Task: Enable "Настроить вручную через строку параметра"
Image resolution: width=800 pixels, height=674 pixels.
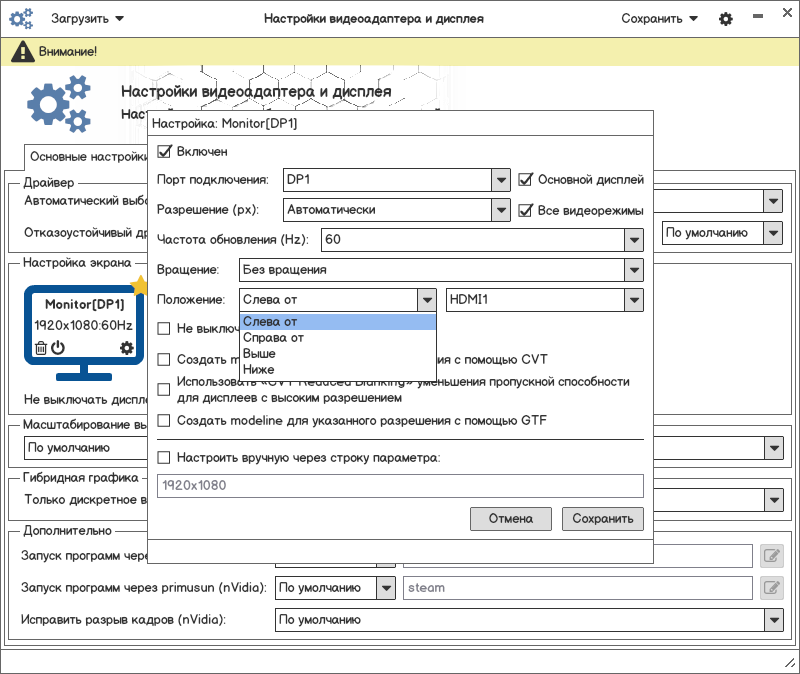Action: coord(165,458)
